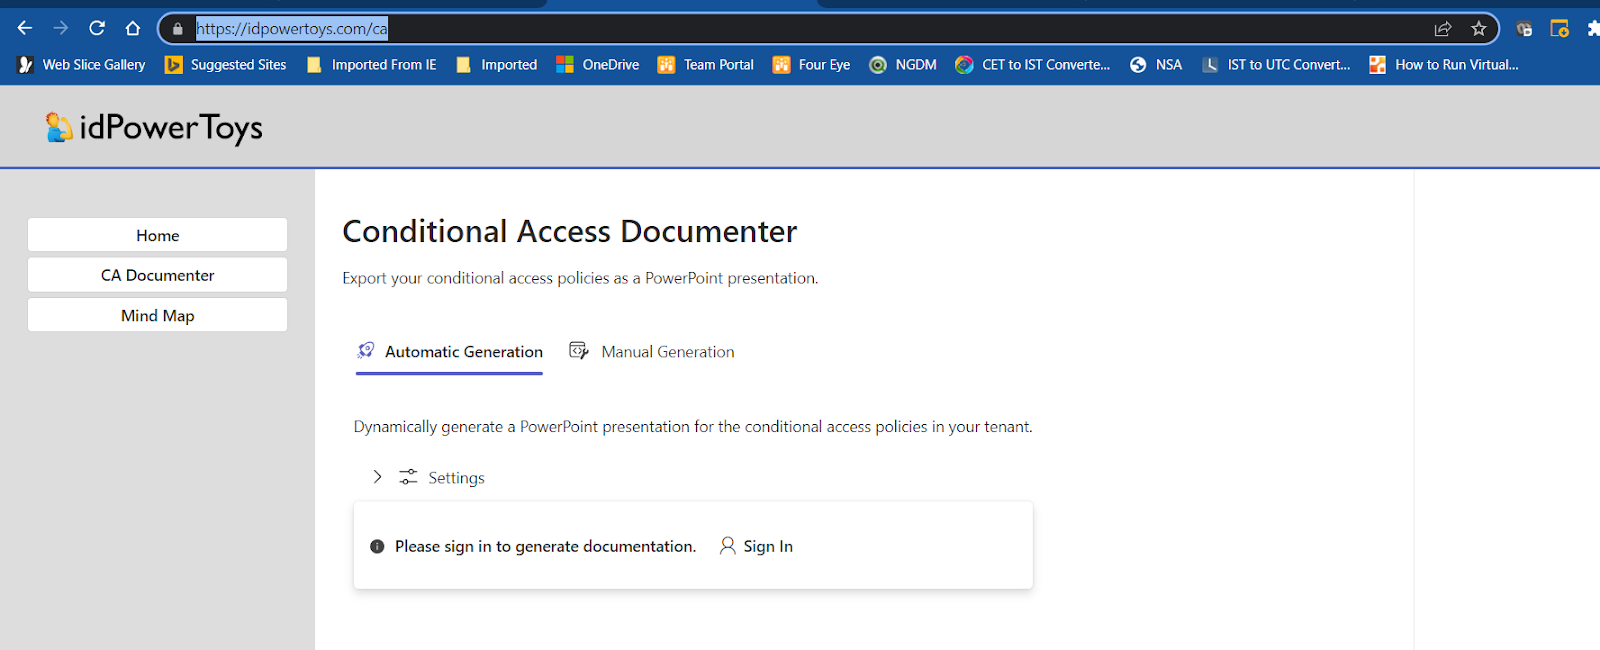Open the How to Run Virtual bookmark
Image resolution: width=1600 pixels, height=650 pixels.
point(1444,65)
